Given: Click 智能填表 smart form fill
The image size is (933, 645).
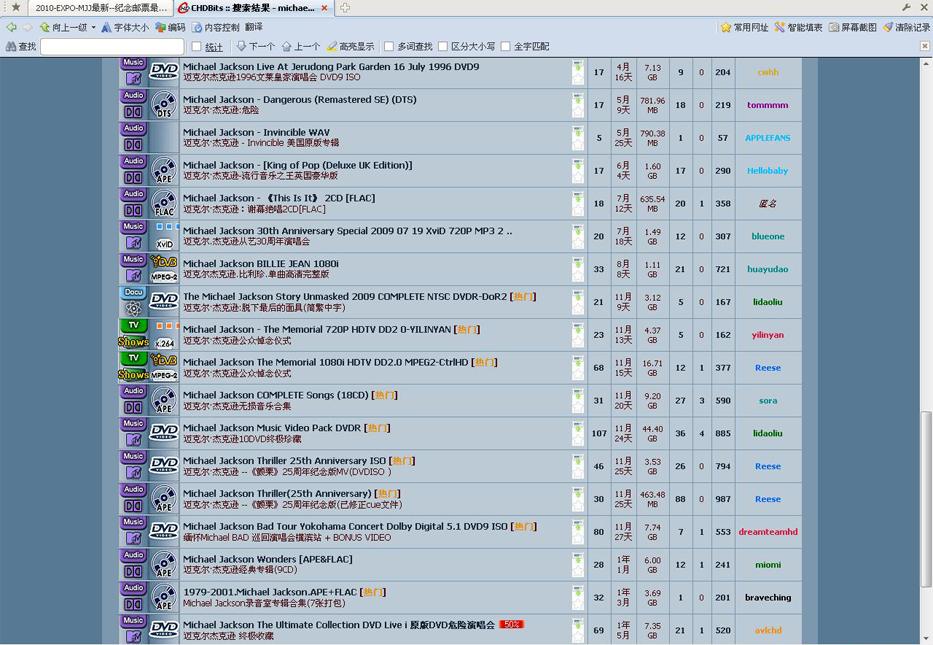Looking at the screenshot, I should [x=798, y=27].
